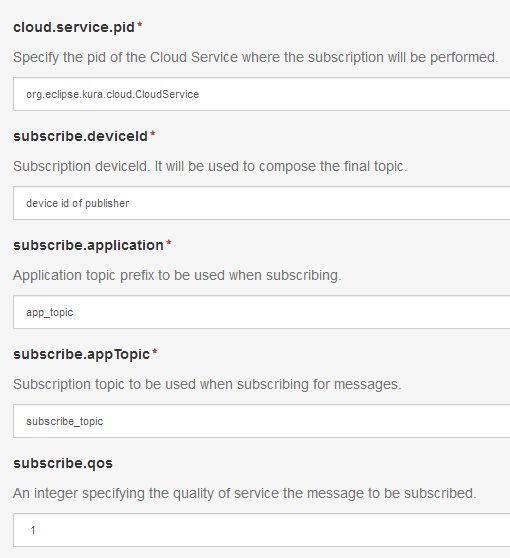Click the subscribe.deviceId heading label
The width and height of the screenshot is (510, 558).
point(80,136)
